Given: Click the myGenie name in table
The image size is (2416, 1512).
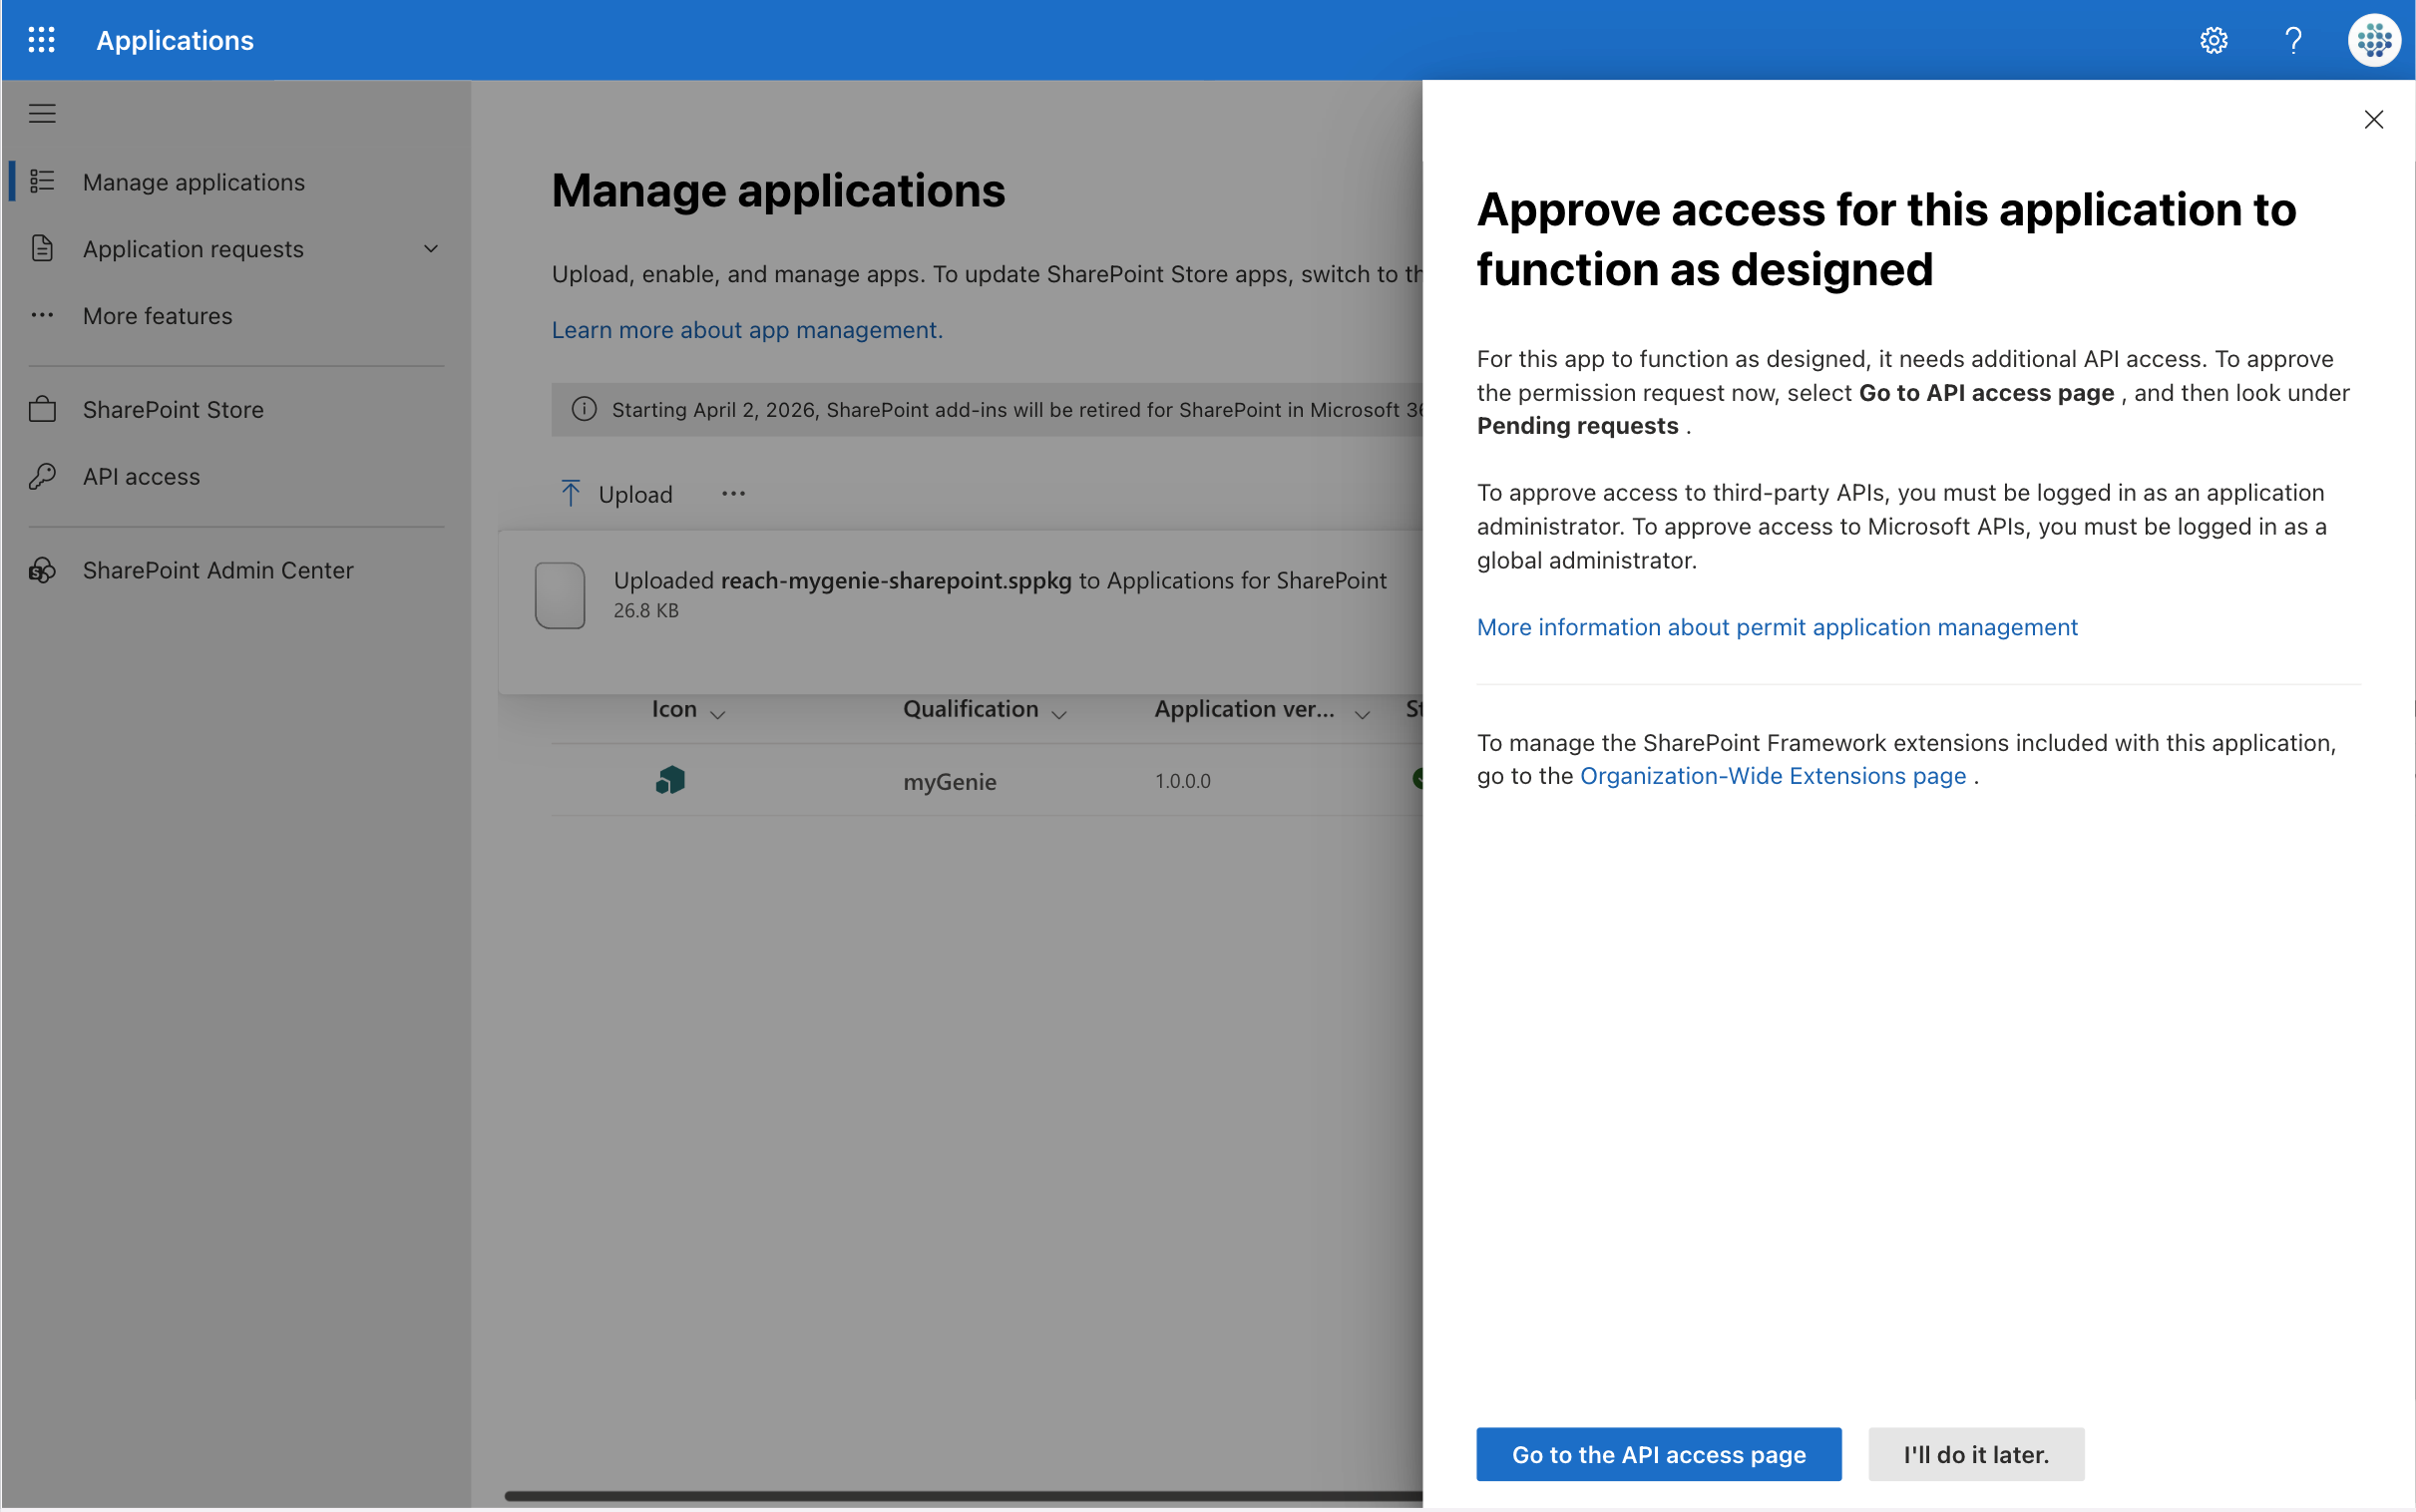Looking at the screenshot, I should pos(950,781).
